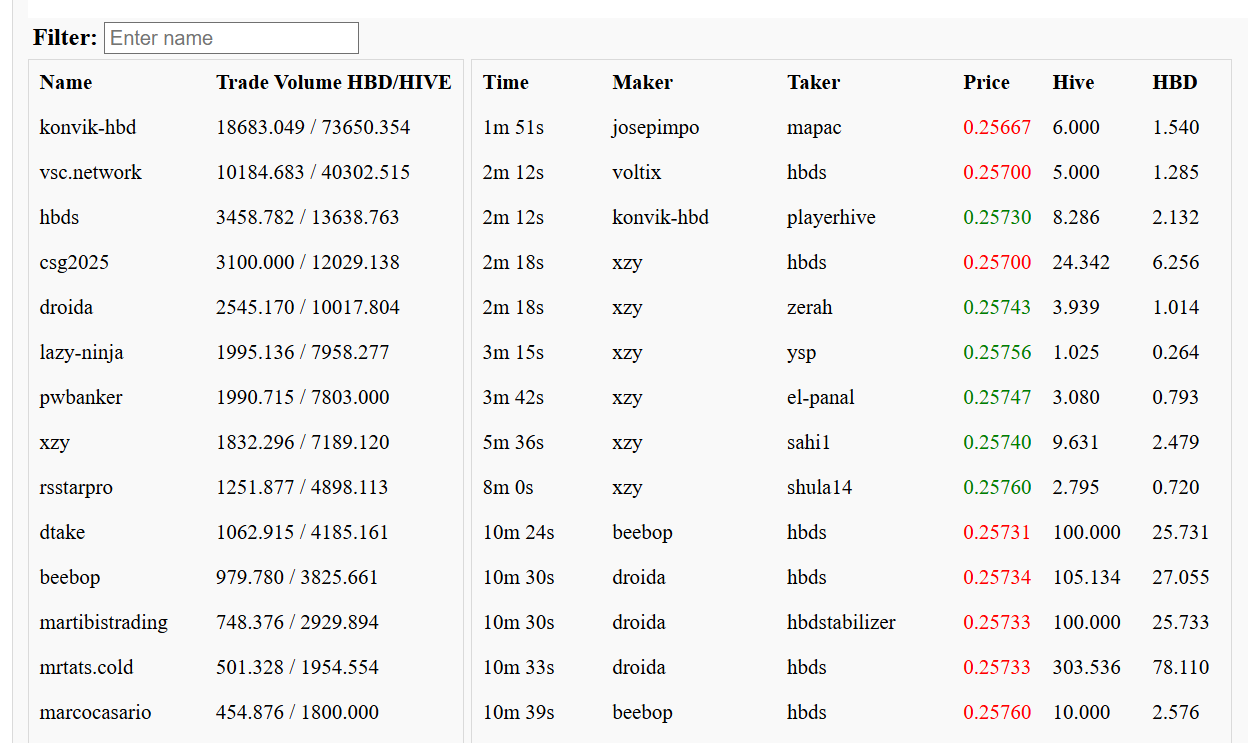Click the Maker column header
Image resolution: width=1248 pixels, height=743 pixels.
pos(642,83)
